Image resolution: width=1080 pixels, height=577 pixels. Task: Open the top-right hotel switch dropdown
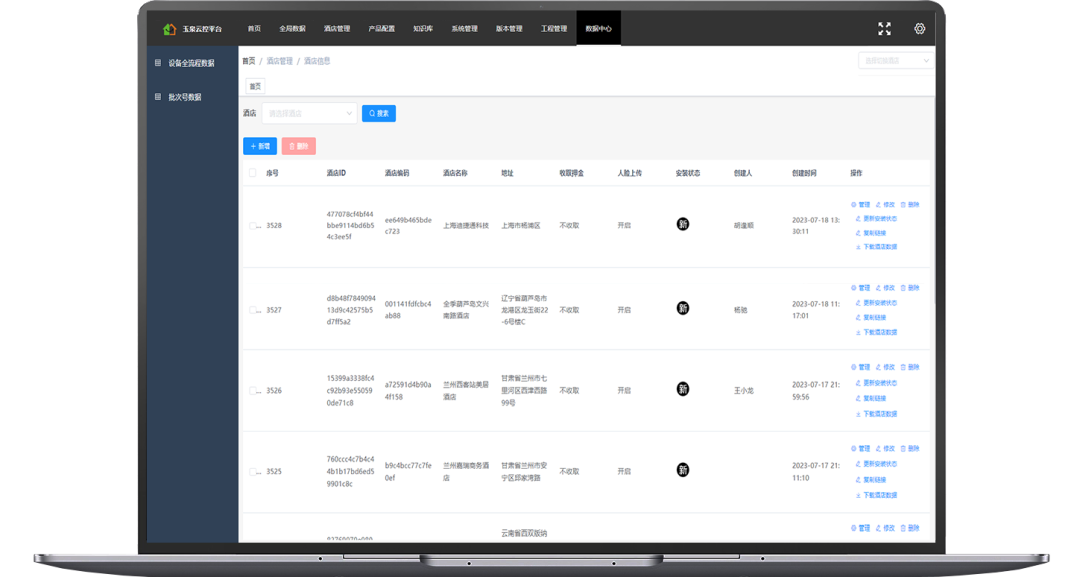click(x=895, y=61)
